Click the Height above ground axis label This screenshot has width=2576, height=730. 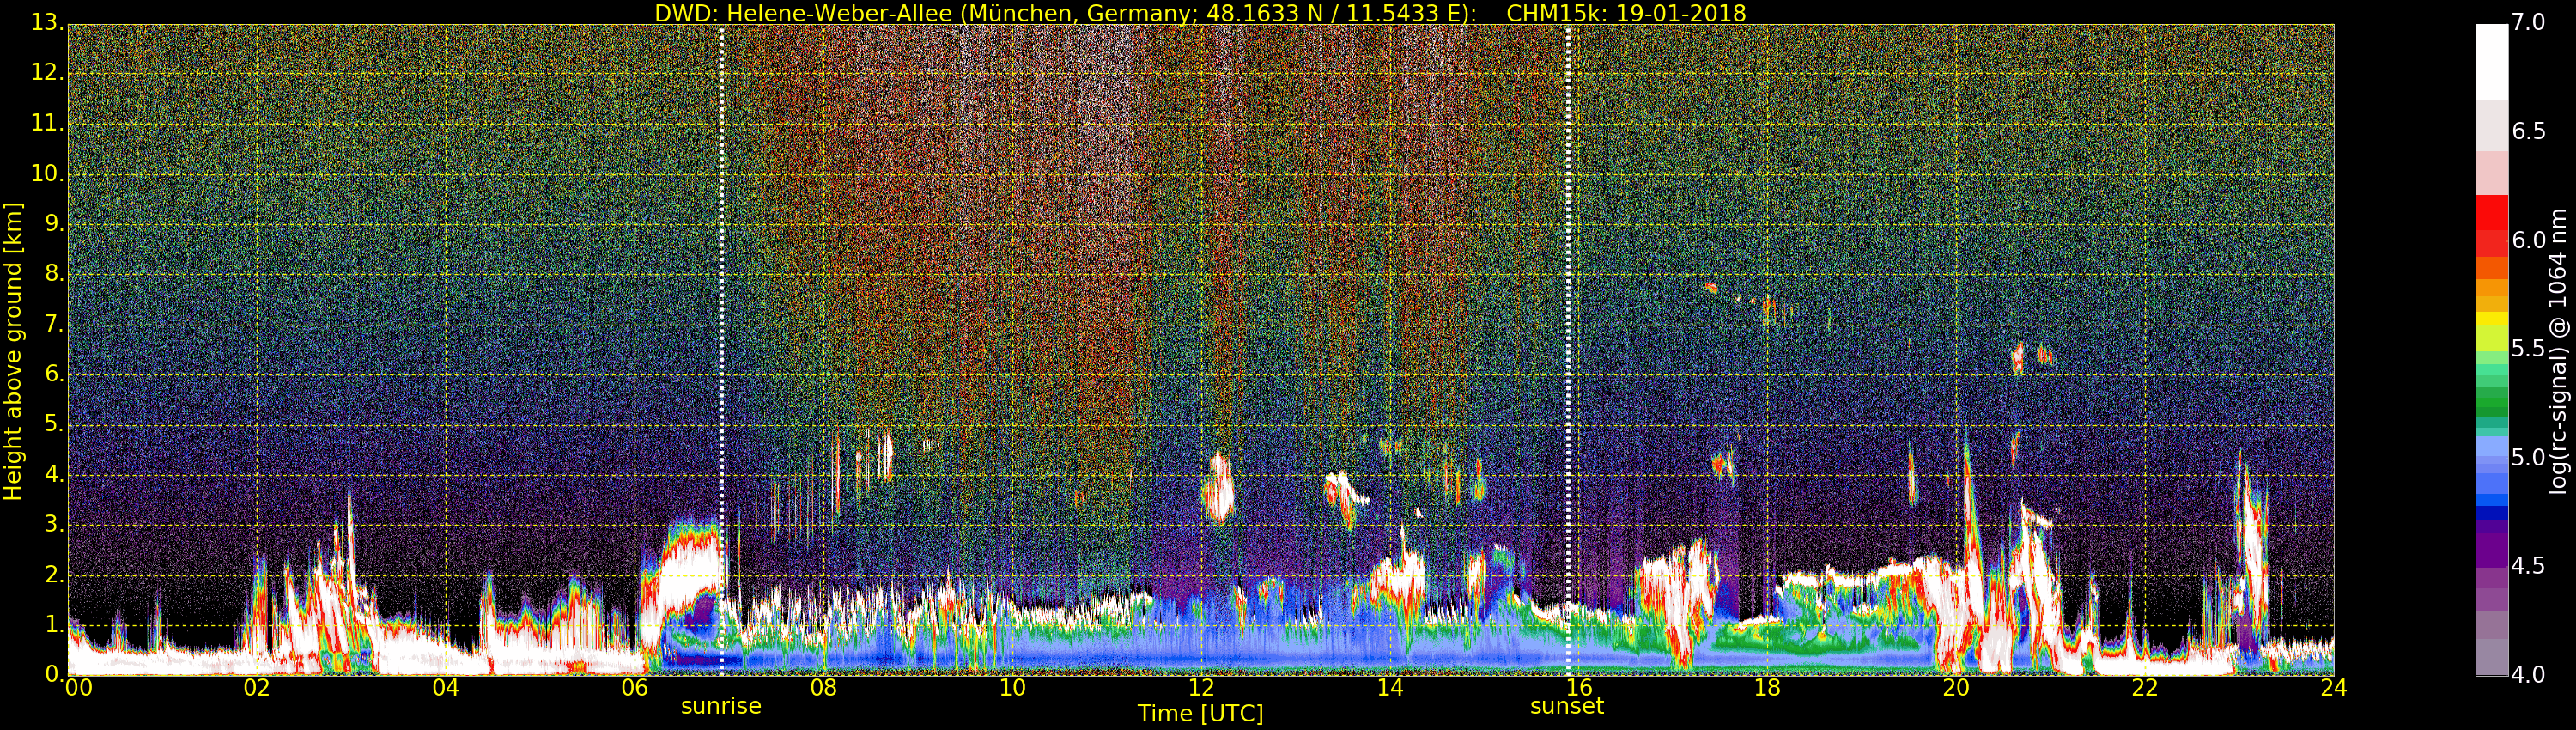pos(13,351)
